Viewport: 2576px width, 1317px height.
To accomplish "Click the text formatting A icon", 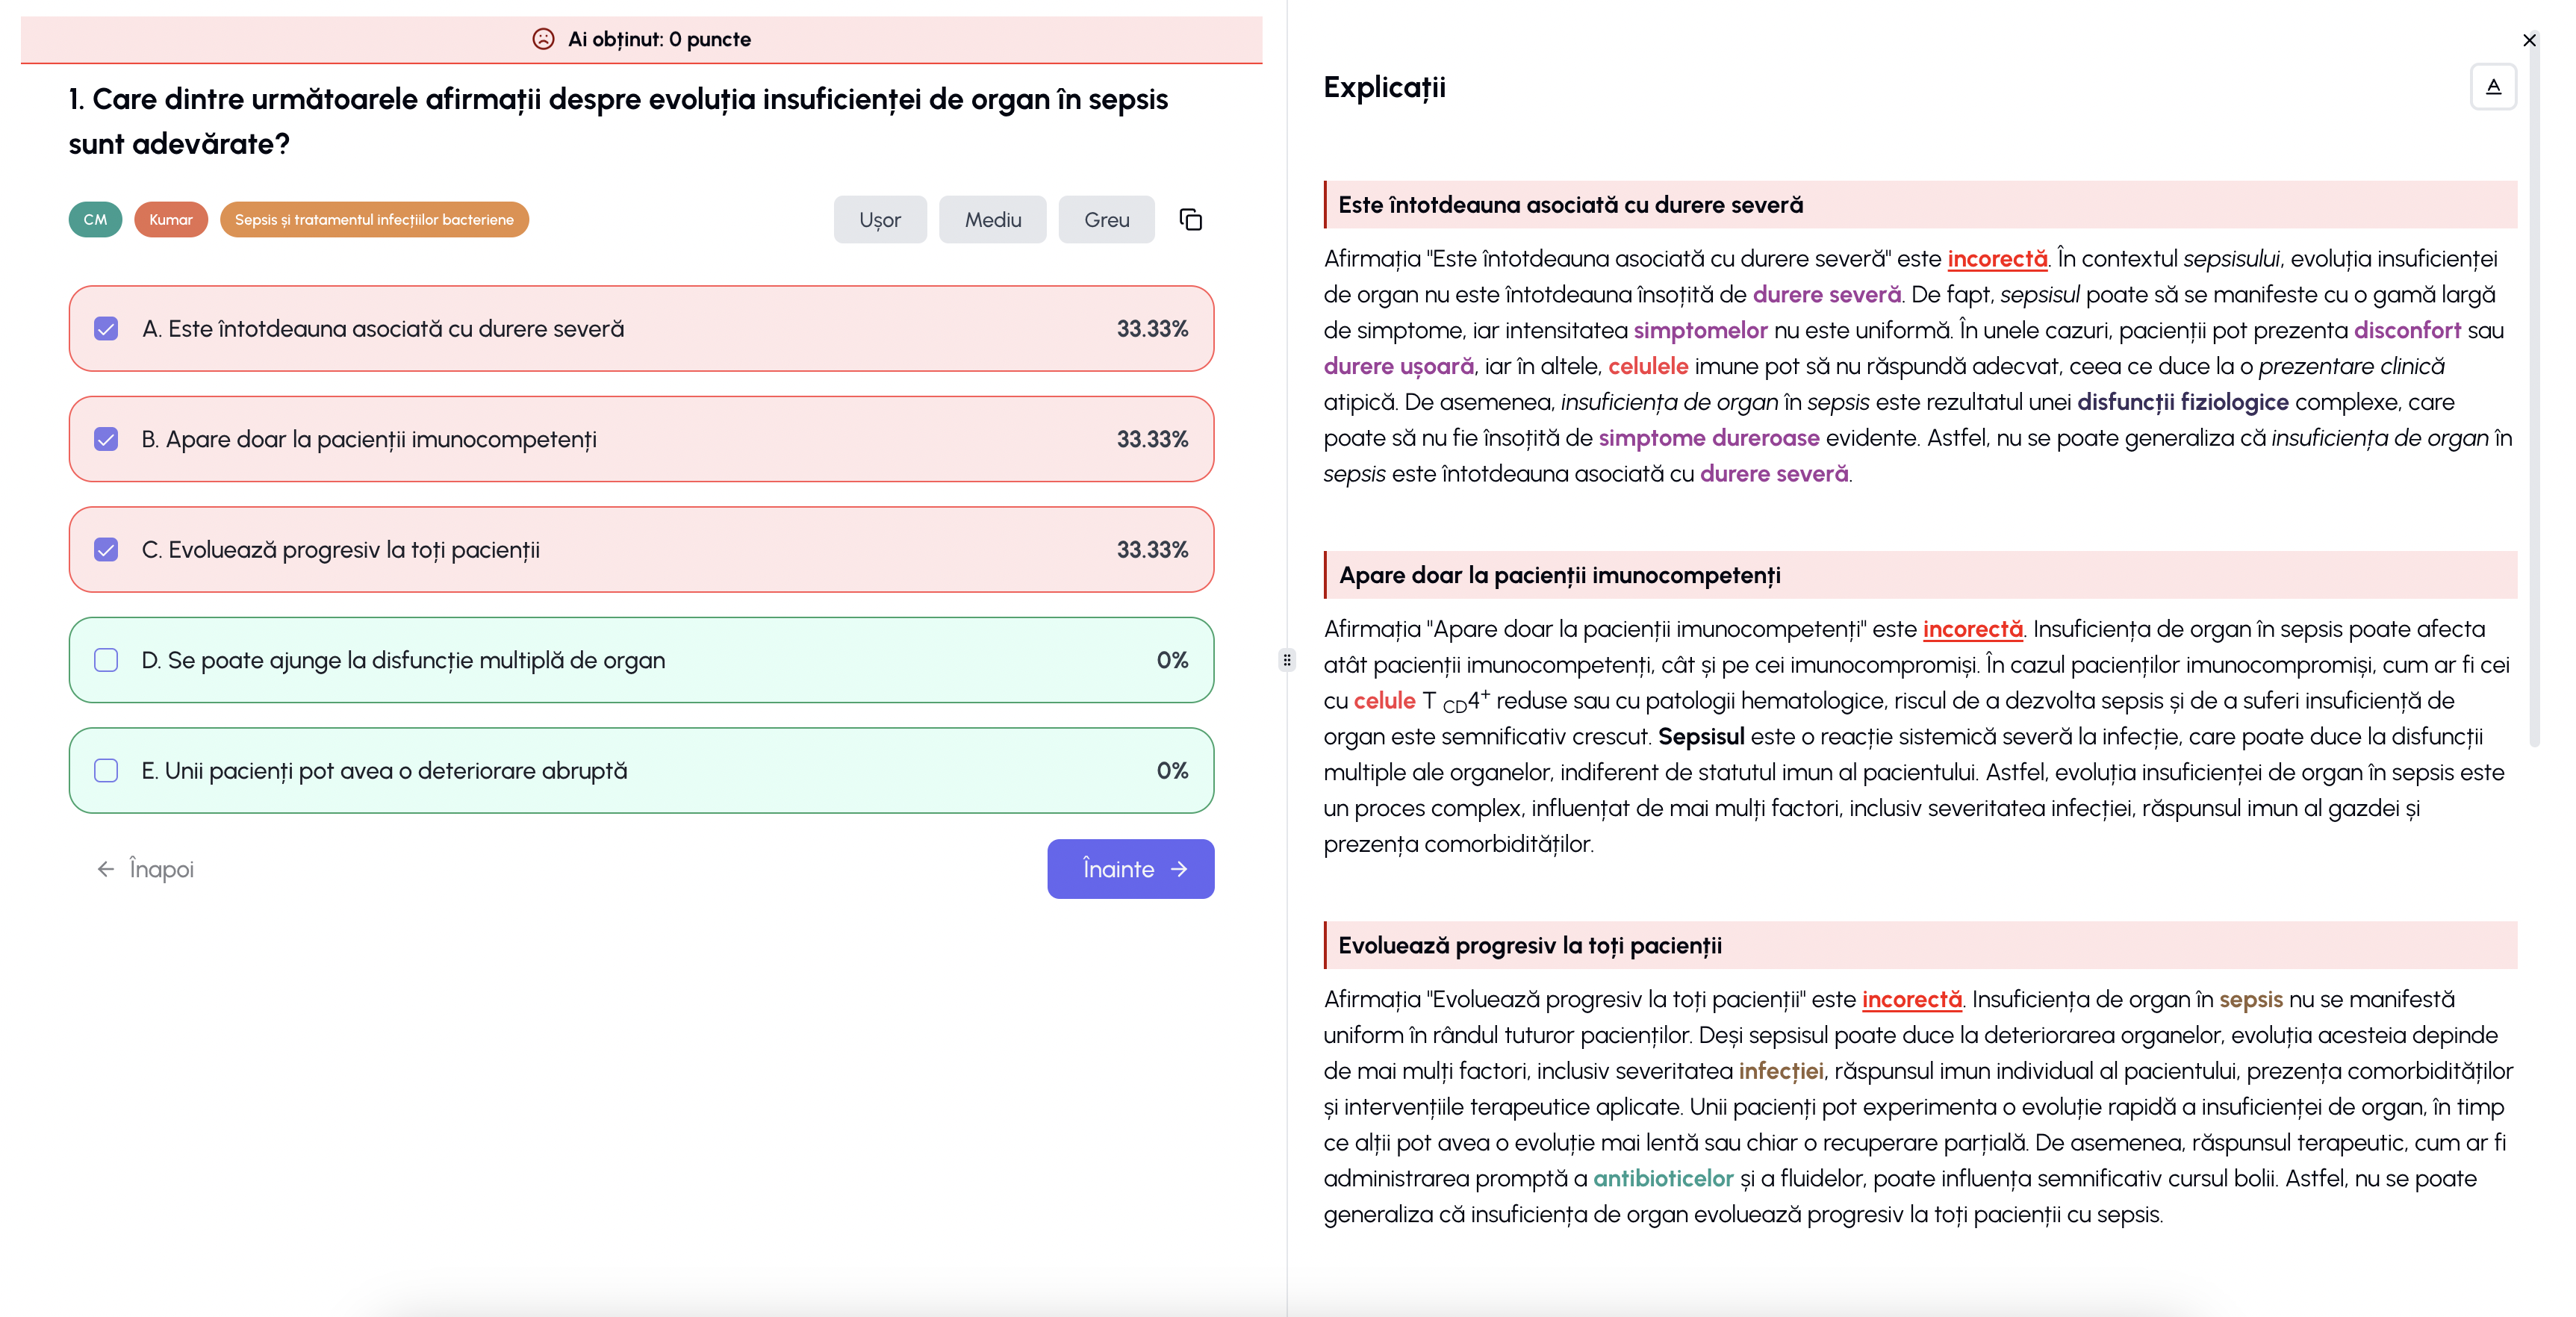I will pyautogui.click(x=2493, y=87).
